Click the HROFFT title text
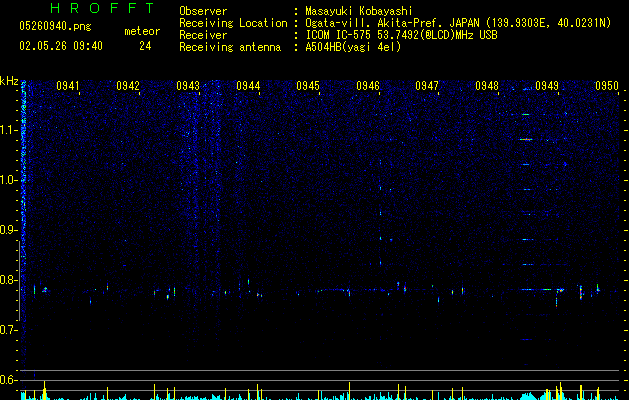Image resolution: width=629 pixels, height=400 pixels. point(102,8)
